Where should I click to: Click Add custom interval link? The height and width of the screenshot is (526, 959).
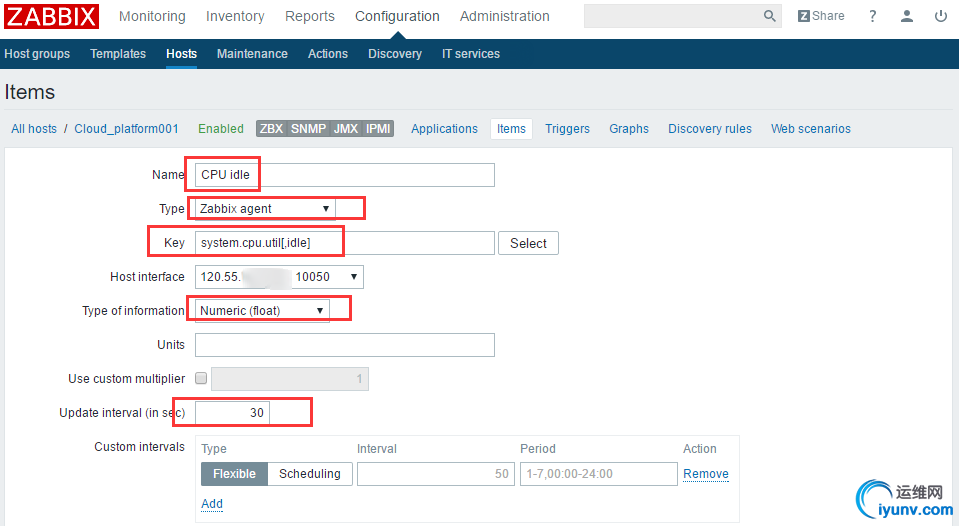(x=212, y=504)
